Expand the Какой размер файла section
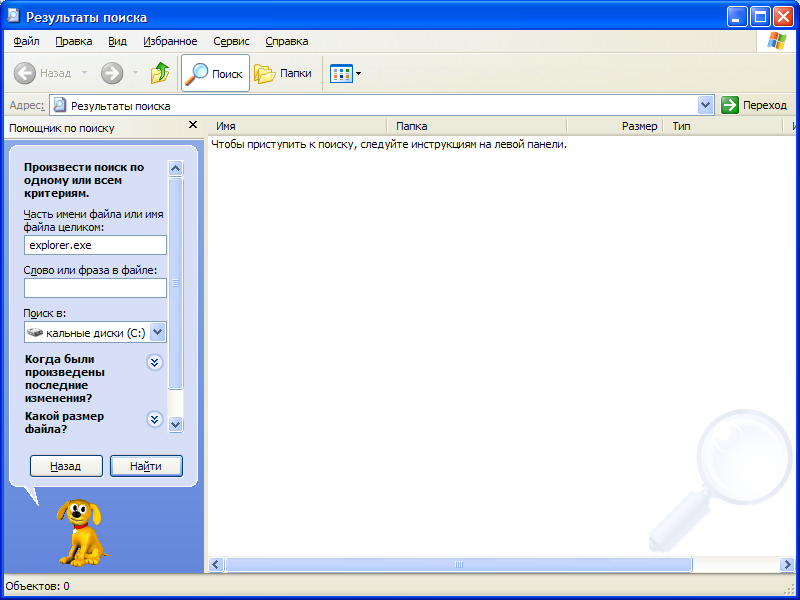 click(155, 419)
